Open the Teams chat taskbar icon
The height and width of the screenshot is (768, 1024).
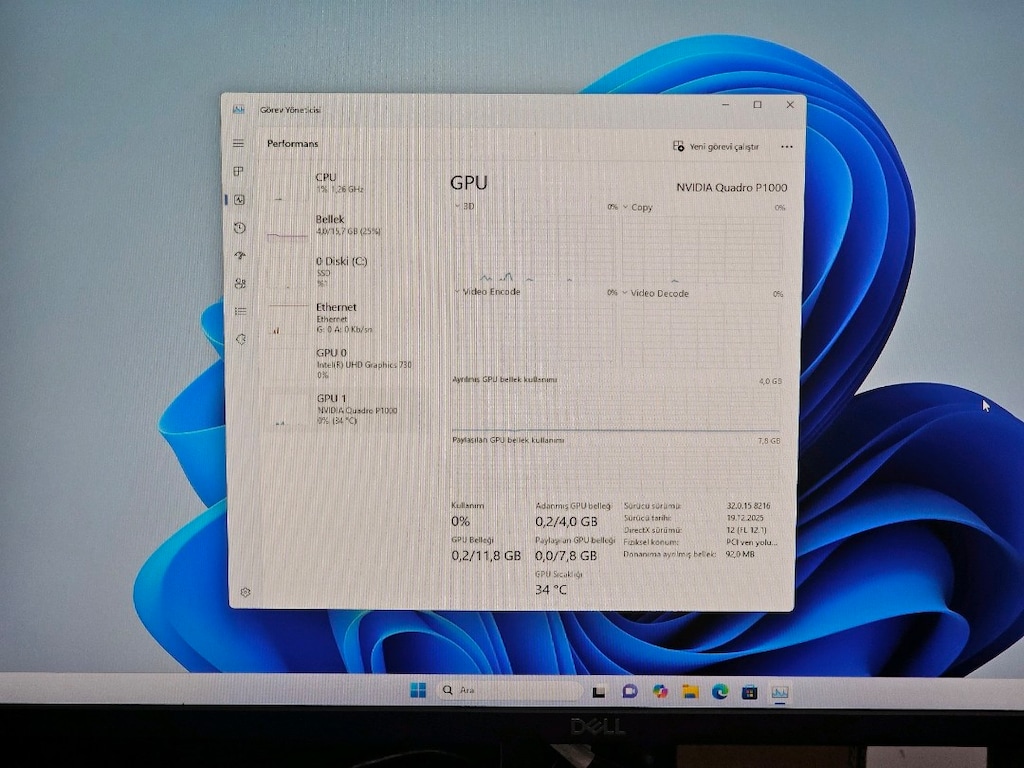pos(630,691)
